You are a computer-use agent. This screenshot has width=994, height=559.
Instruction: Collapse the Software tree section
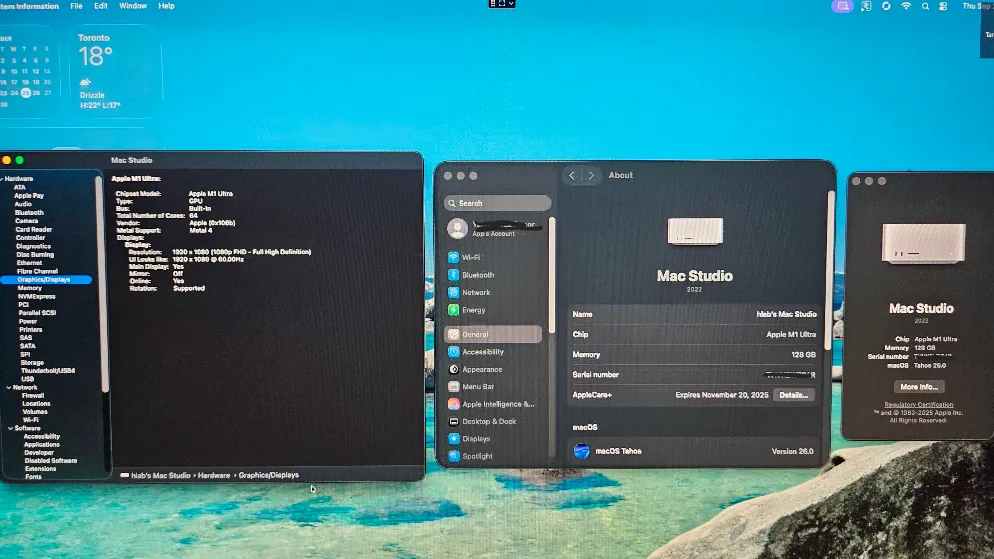(x=10, y=428)
